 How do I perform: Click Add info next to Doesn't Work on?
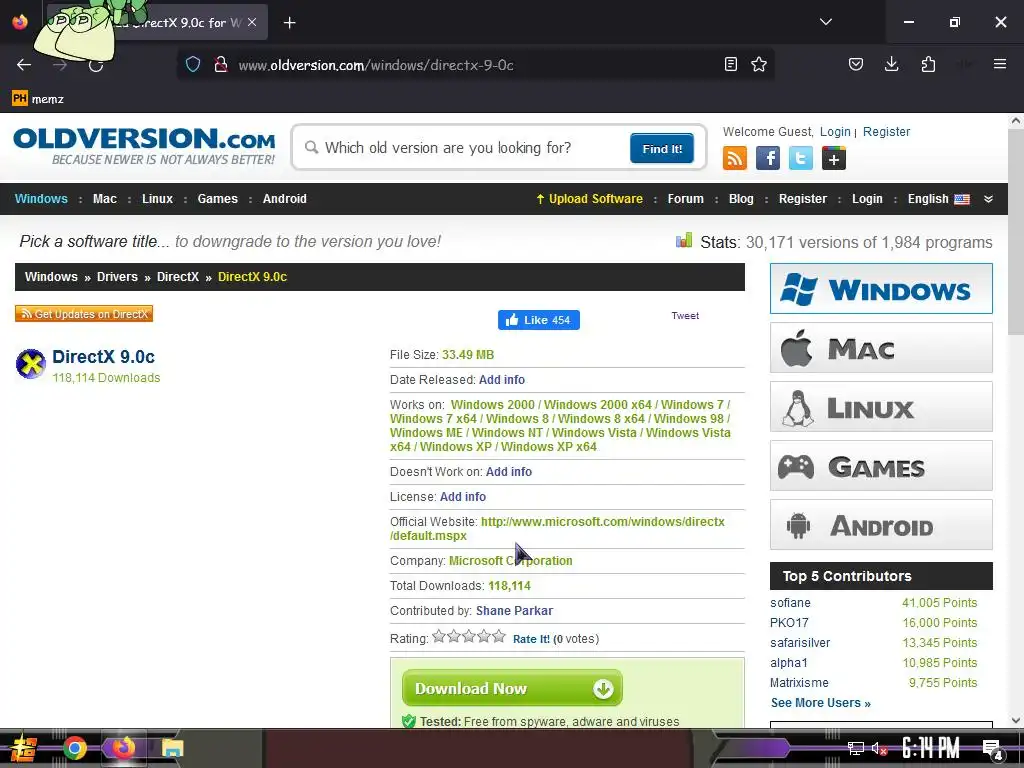pyautogui.click(x=509, y=472)
